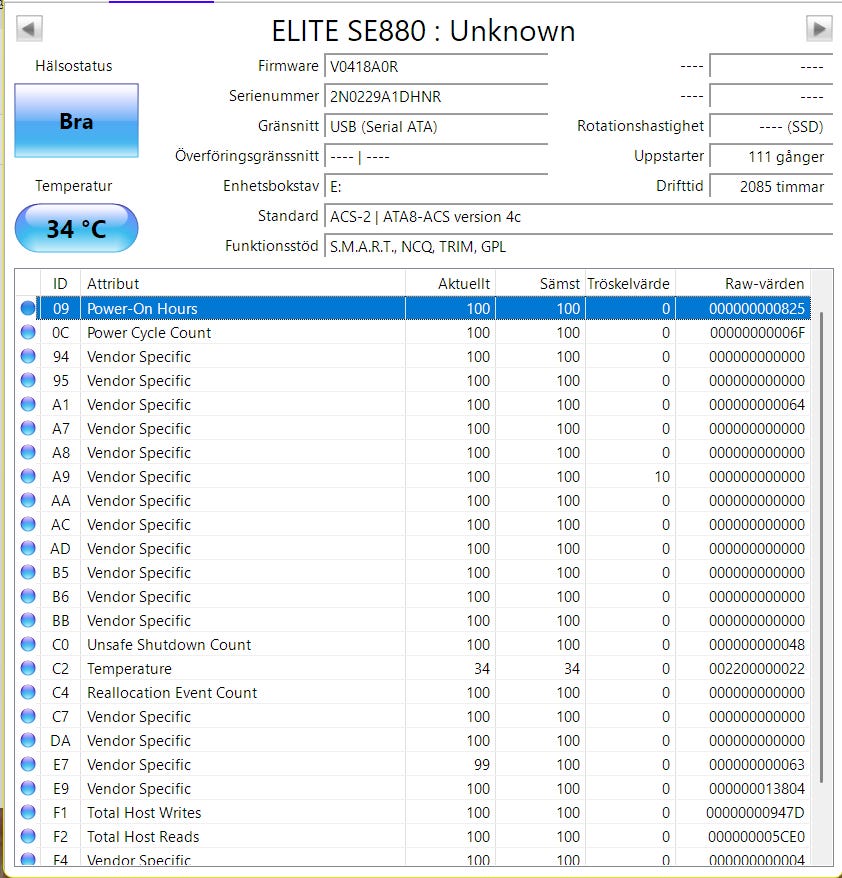Click the Serienummer field value

[436, 97]
